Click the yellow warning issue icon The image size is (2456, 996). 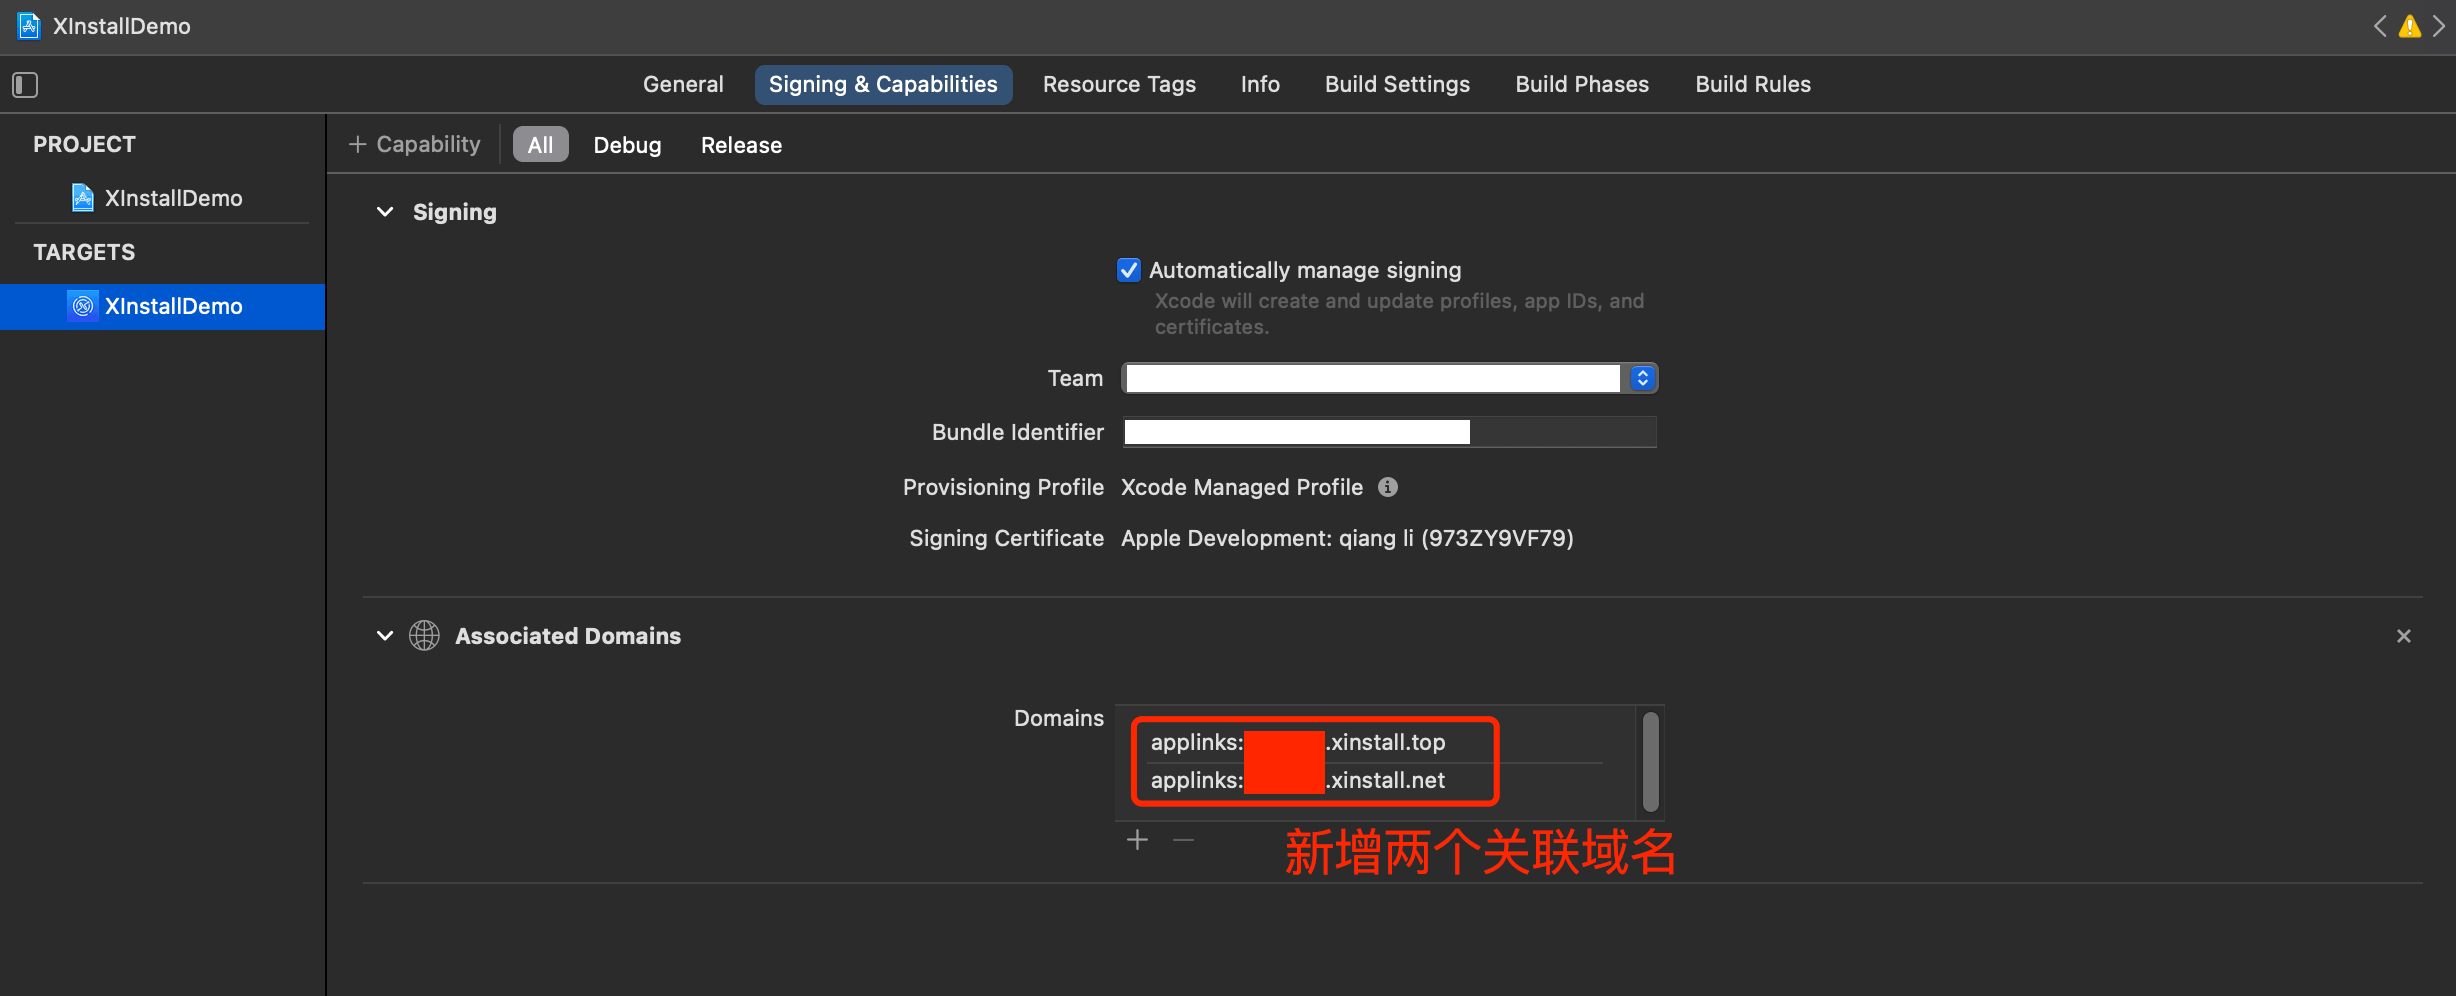[2410, 27]
